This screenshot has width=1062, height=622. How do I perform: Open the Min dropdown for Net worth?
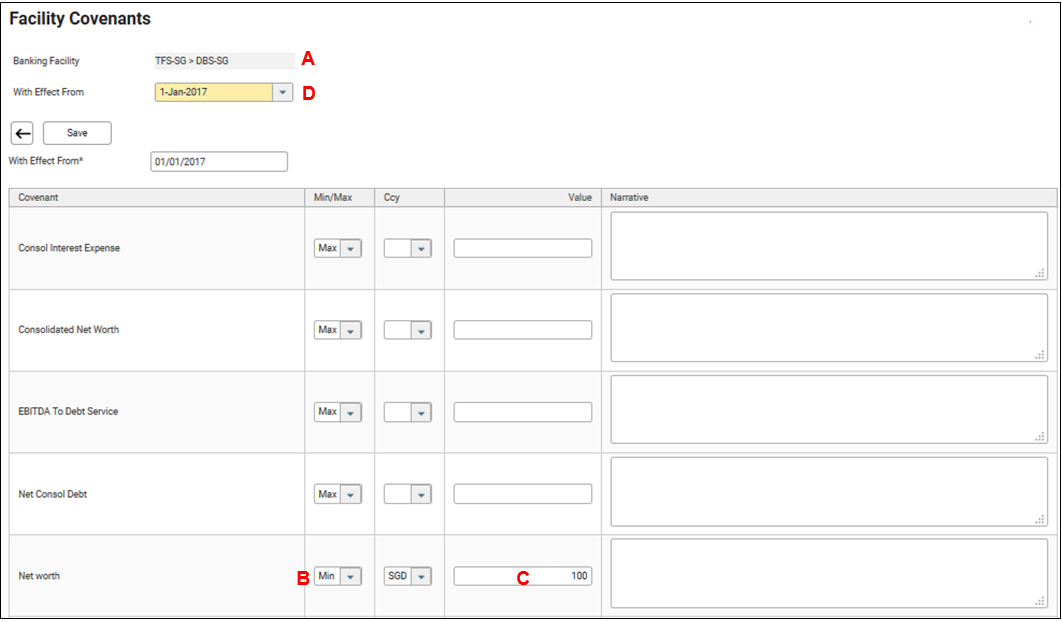tap(338, 576)
